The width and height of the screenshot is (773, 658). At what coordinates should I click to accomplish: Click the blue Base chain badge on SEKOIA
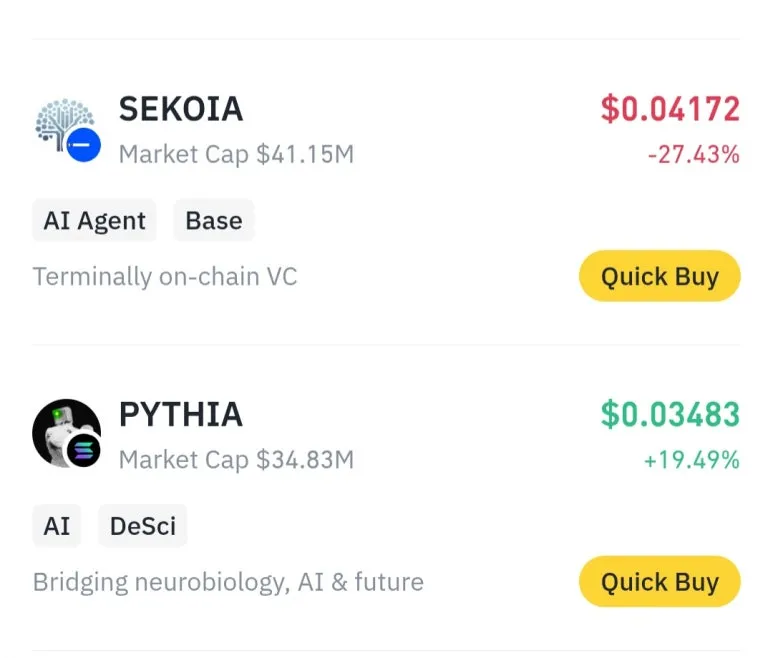coord(84,146)
